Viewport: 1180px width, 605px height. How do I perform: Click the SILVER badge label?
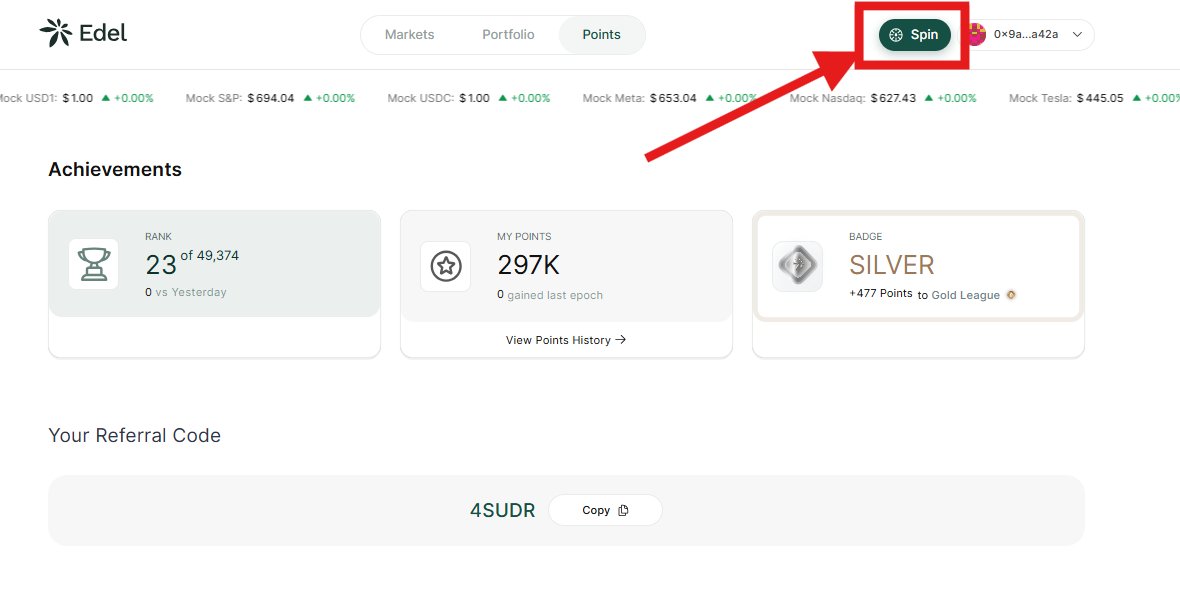[892, 265]
